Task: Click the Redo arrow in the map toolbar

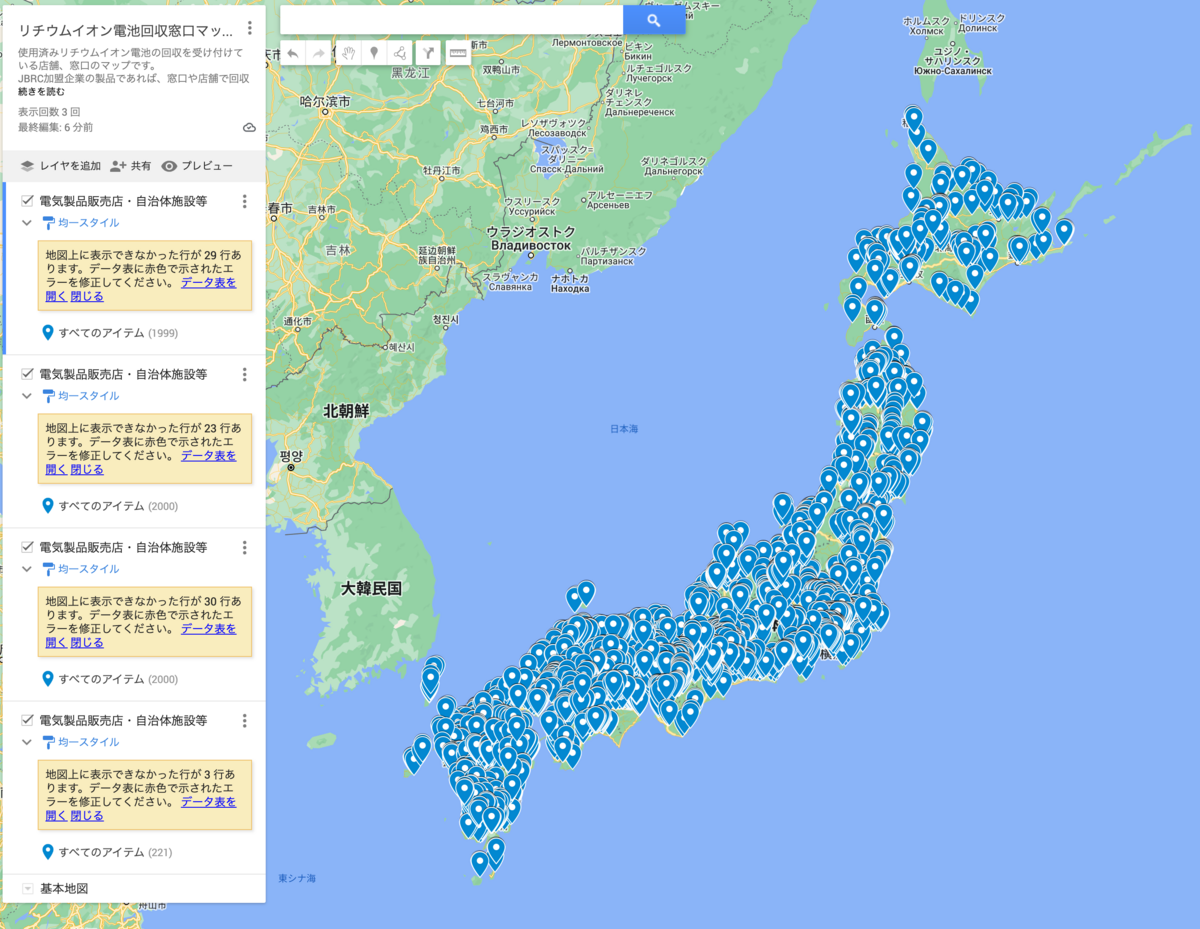Action: [x=319, y=53]
